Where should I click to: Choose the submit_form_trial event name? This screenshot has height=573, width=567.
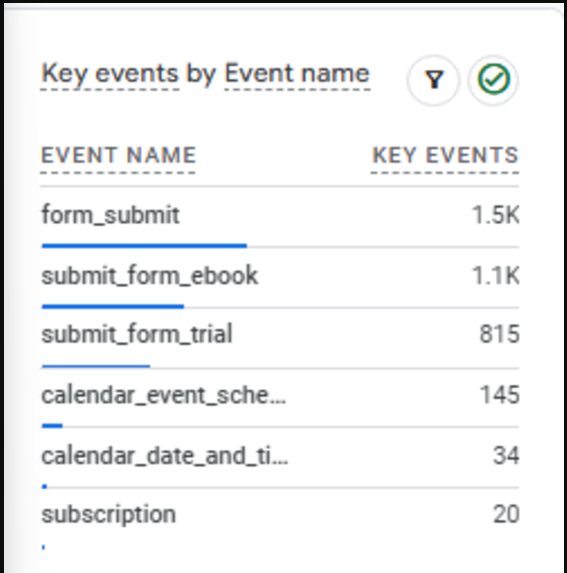click(x=137, y=334)
